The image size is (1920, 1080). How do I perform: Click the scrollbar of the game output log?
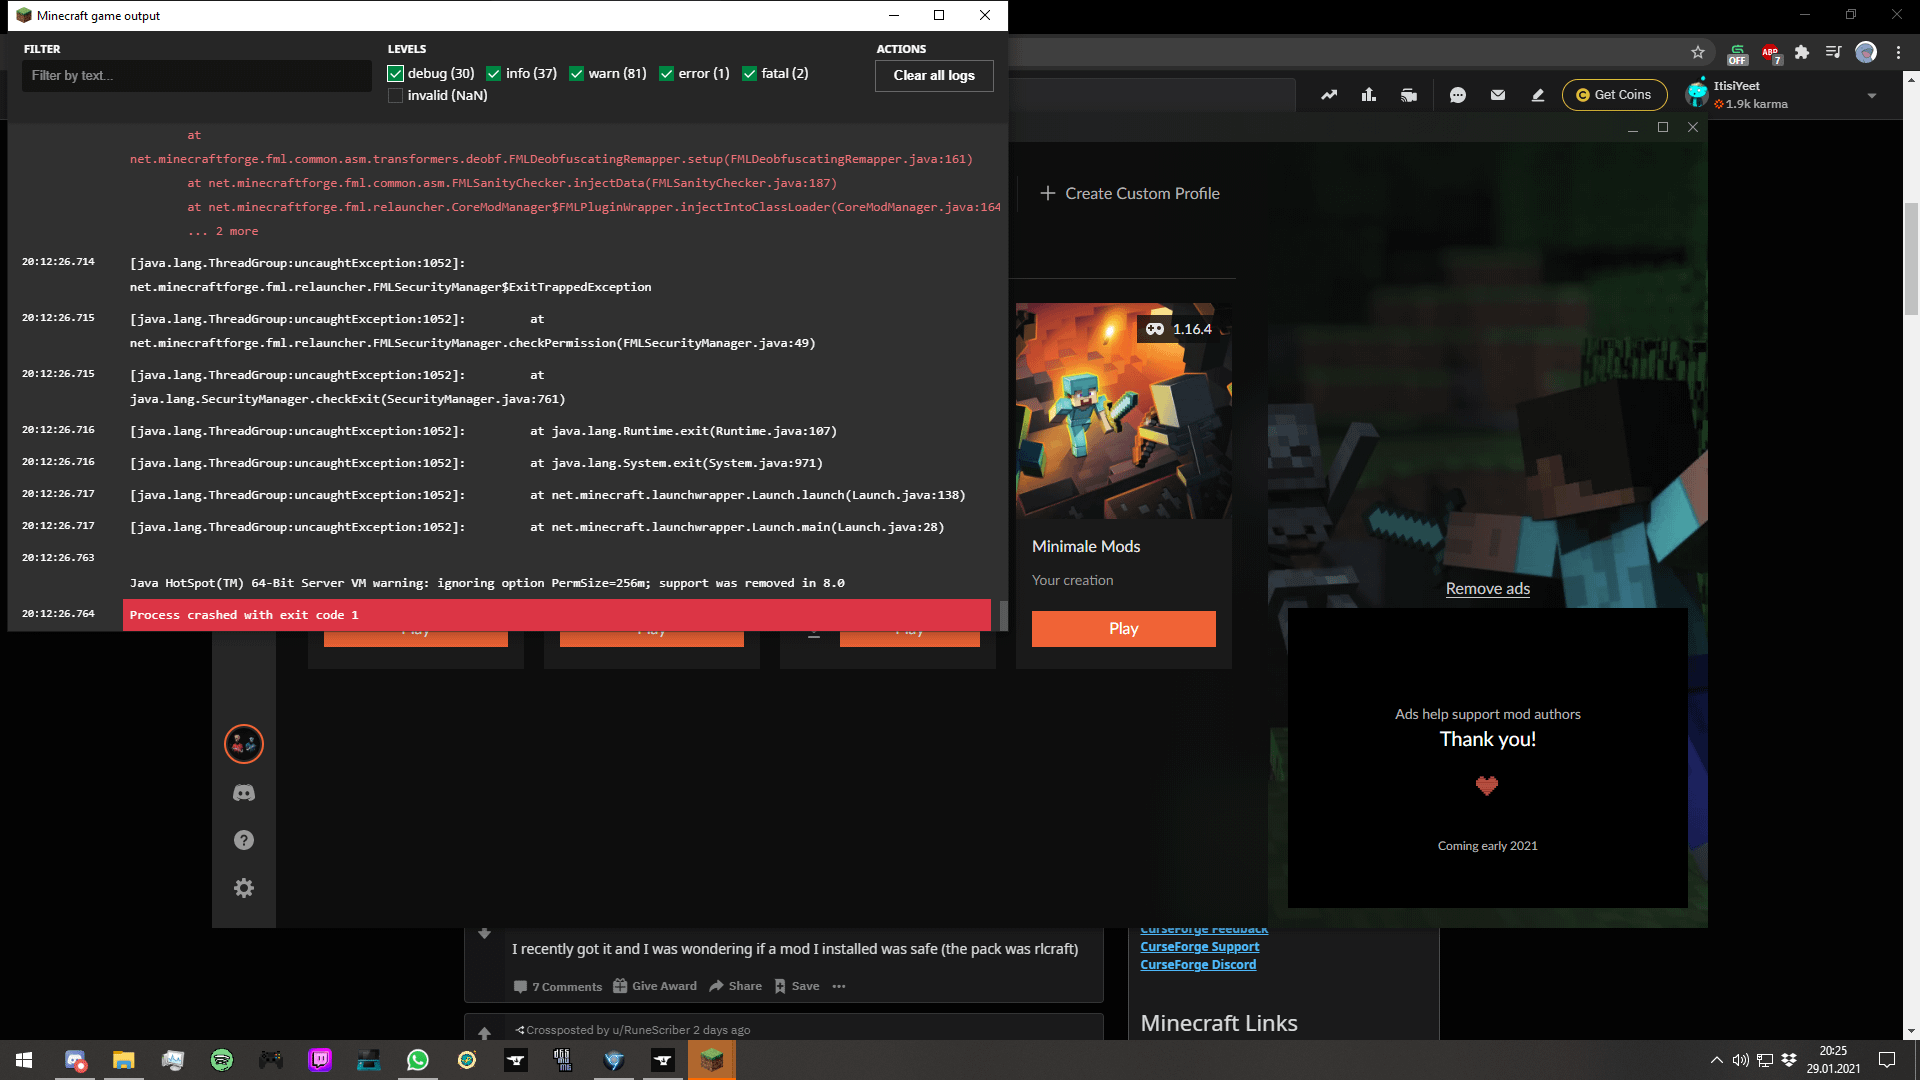tap(1003, 615)
